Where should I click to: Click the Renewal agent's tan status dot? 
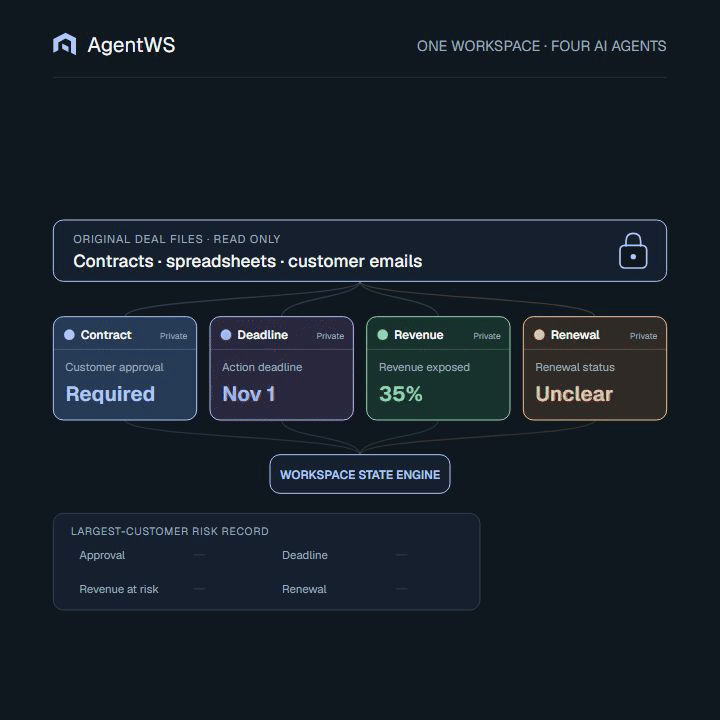[539, 335]
